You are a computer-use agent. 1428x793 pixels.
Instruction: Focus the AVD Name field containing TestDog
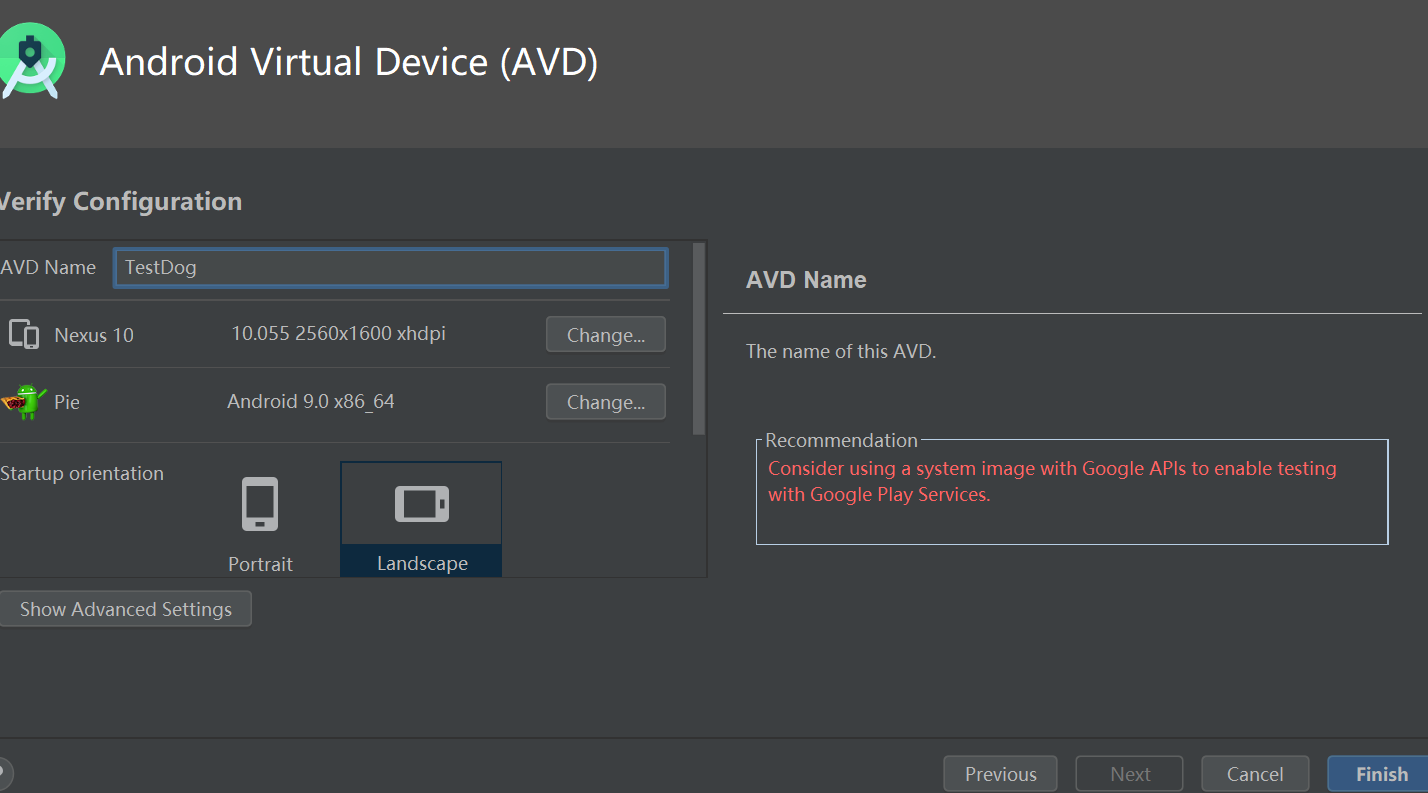click(x=390, y=268)
